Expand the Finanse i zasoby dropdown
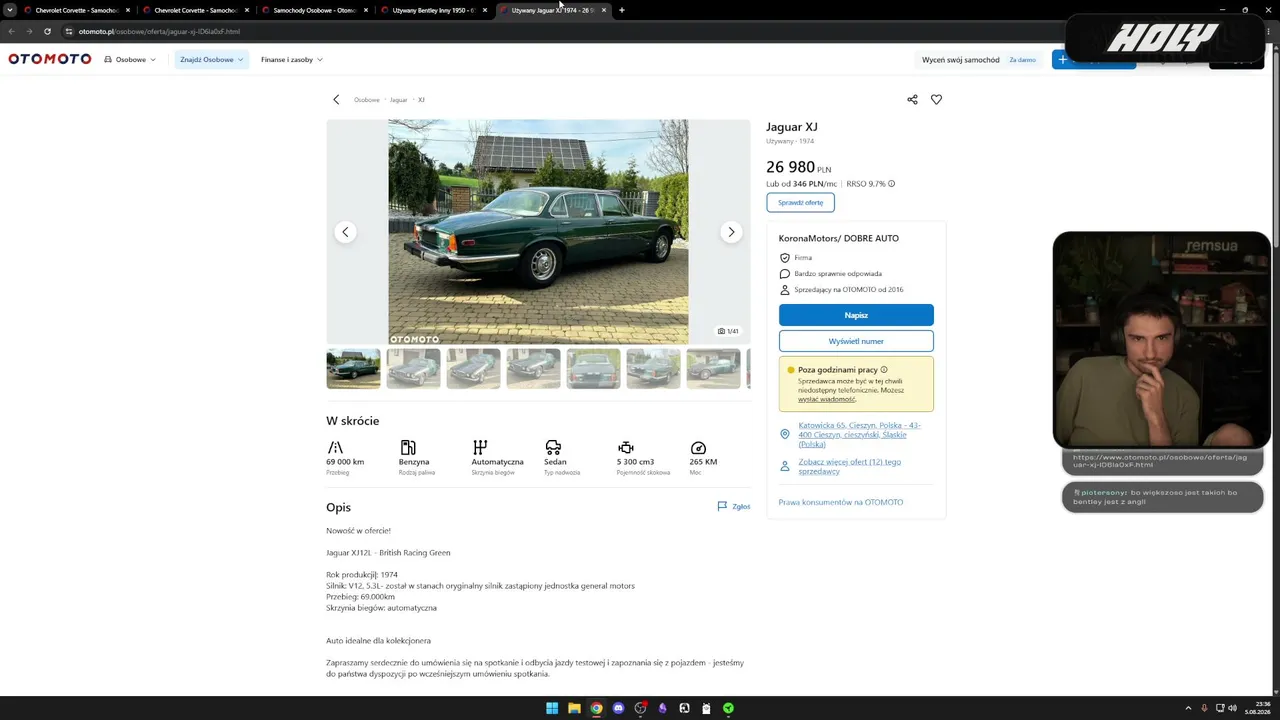This screenshot has width=1280, height=720. [291, 59]
